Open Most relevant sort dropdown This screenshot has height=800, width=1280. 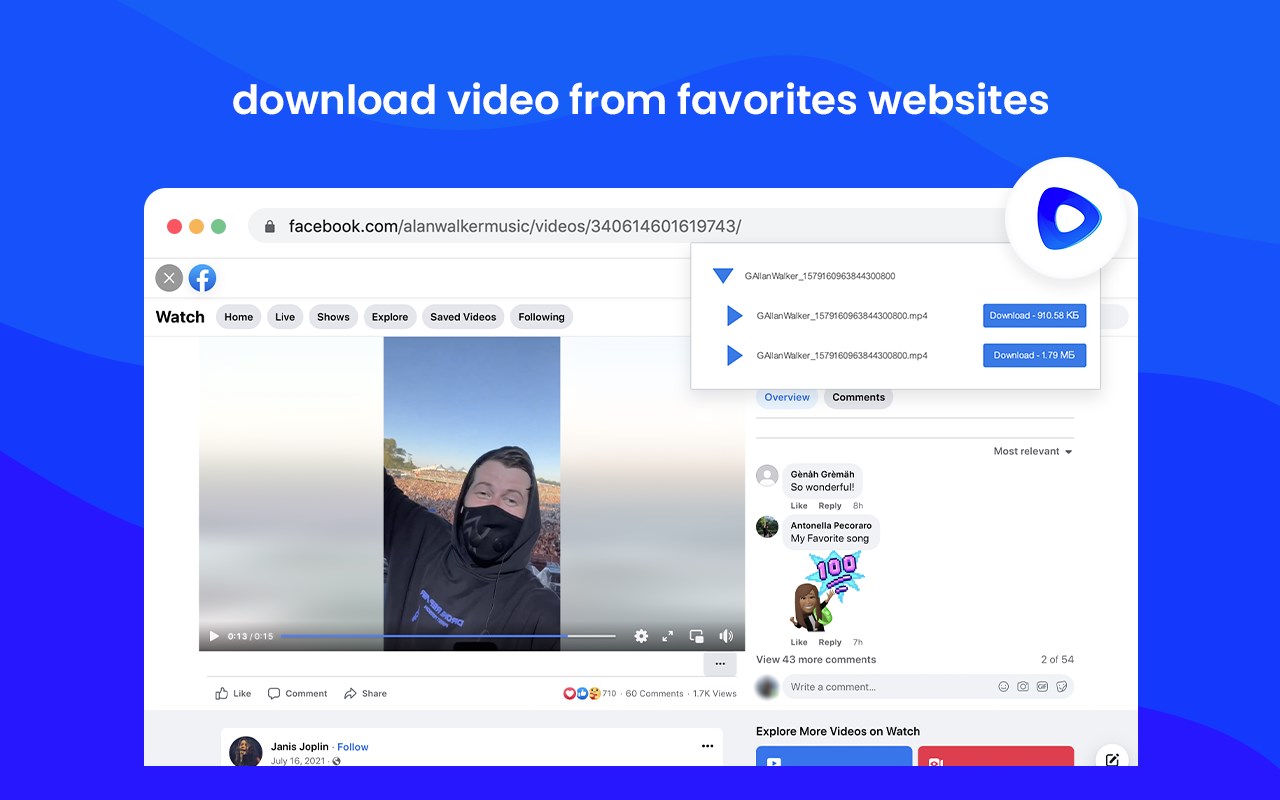[x=1033, y=451]
